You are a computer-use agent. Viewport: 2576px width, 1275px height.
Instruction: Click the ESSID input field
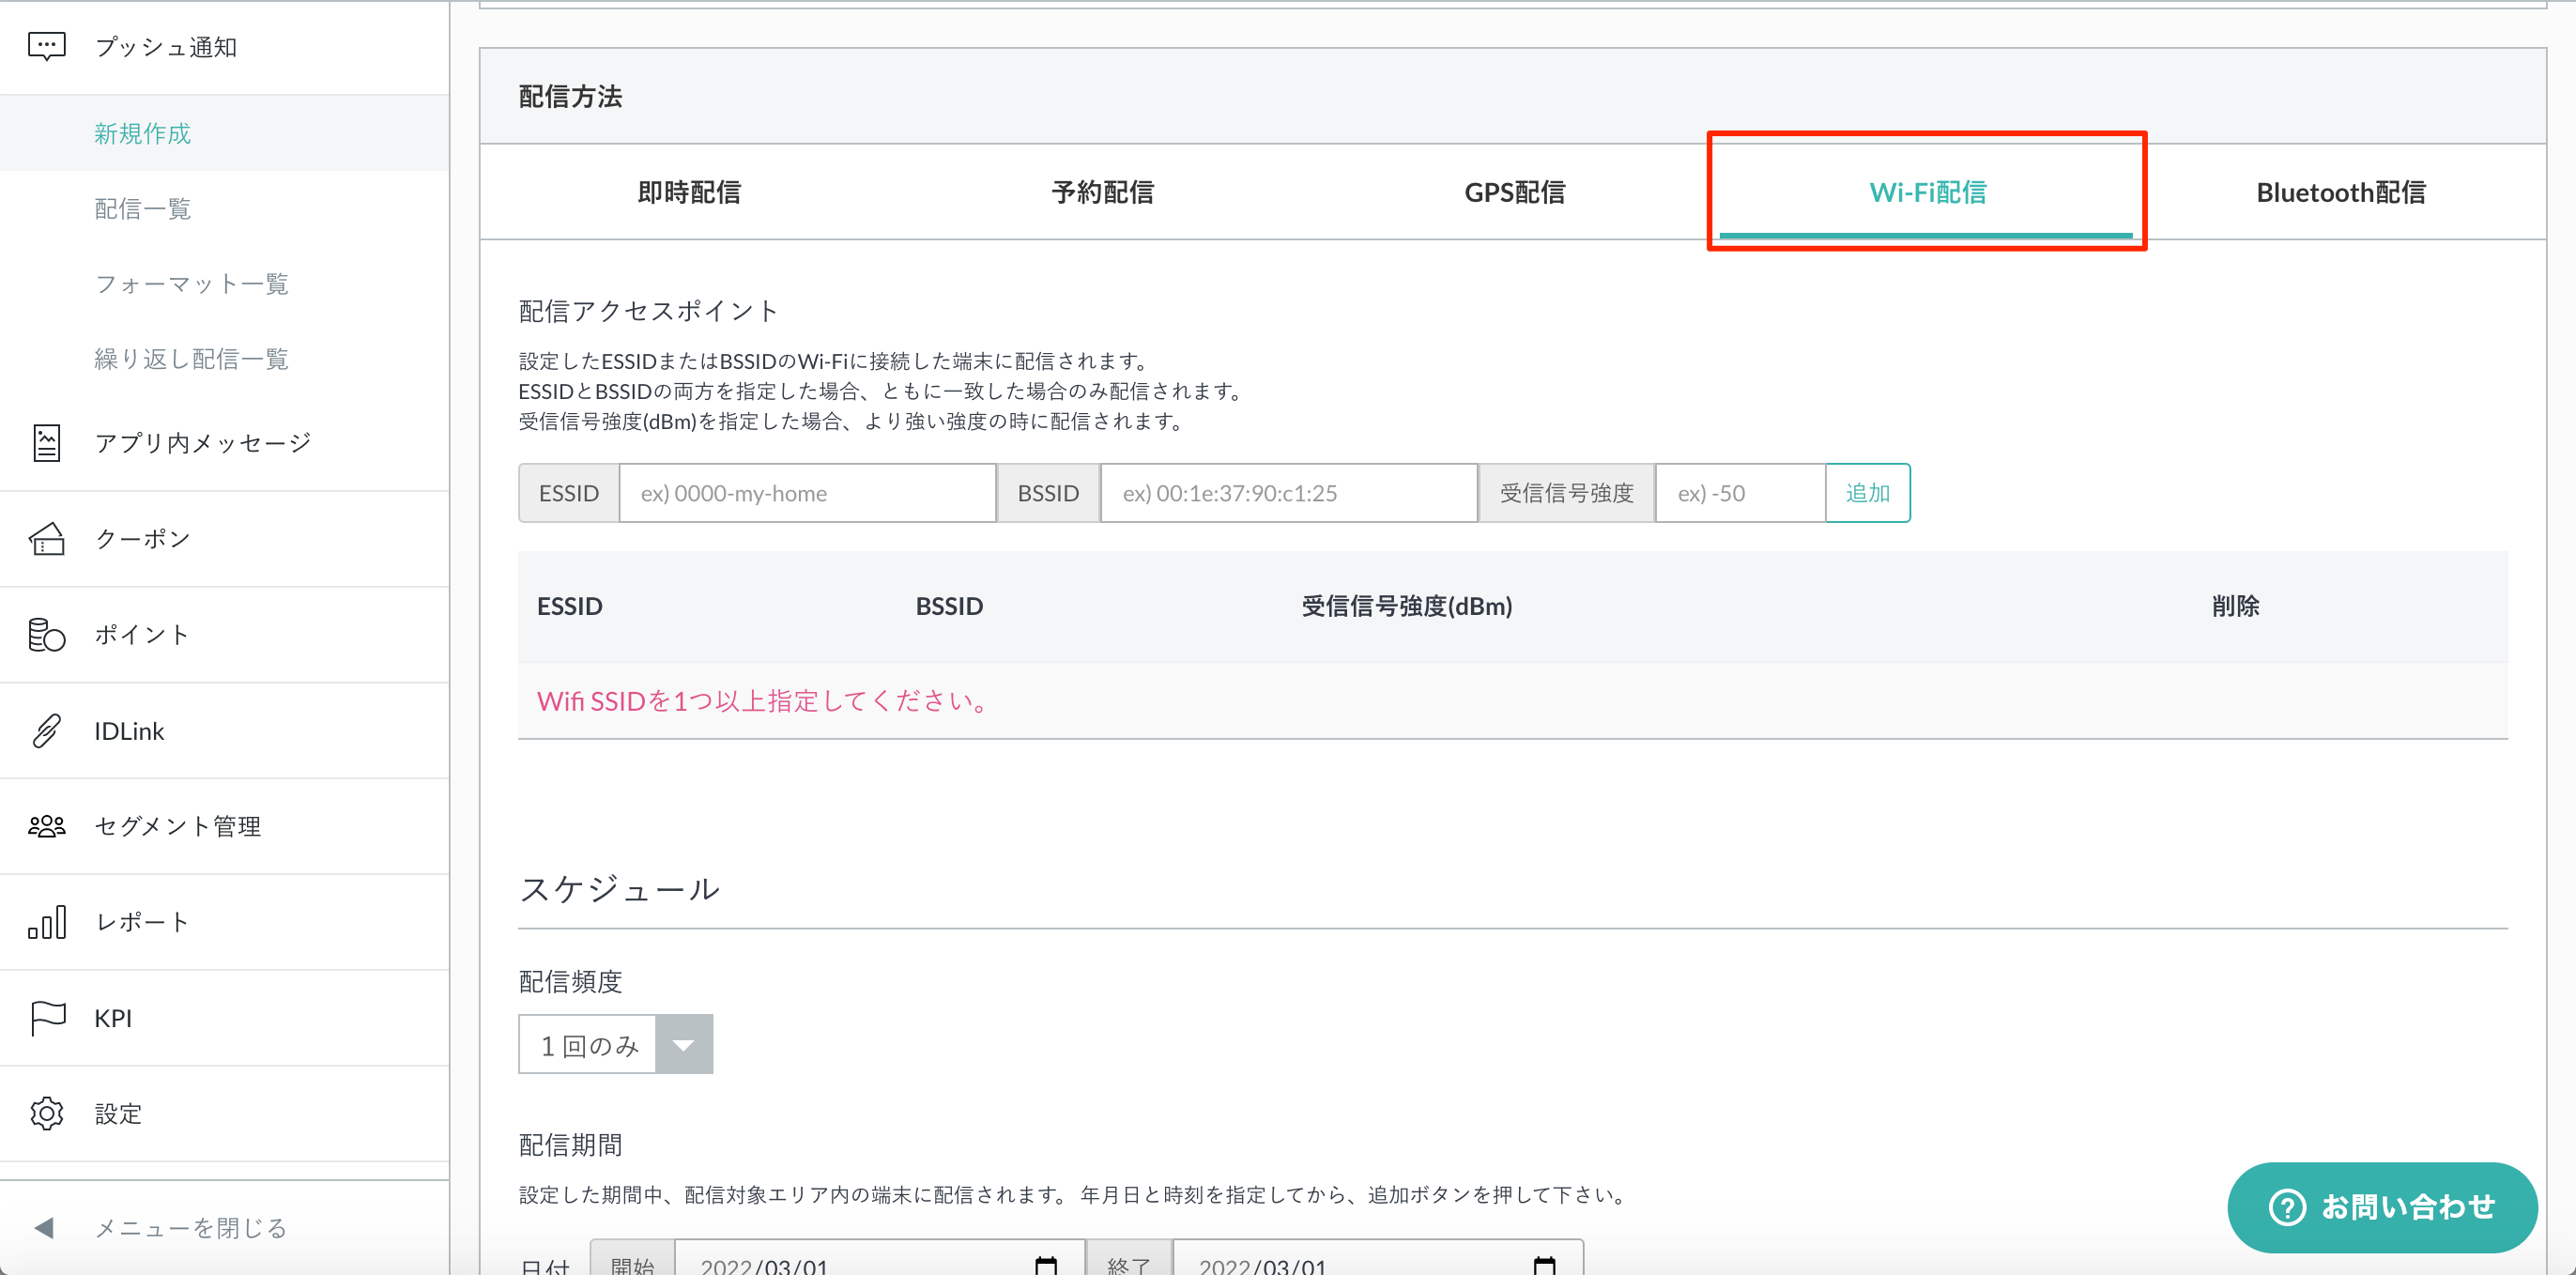[807, 493]
